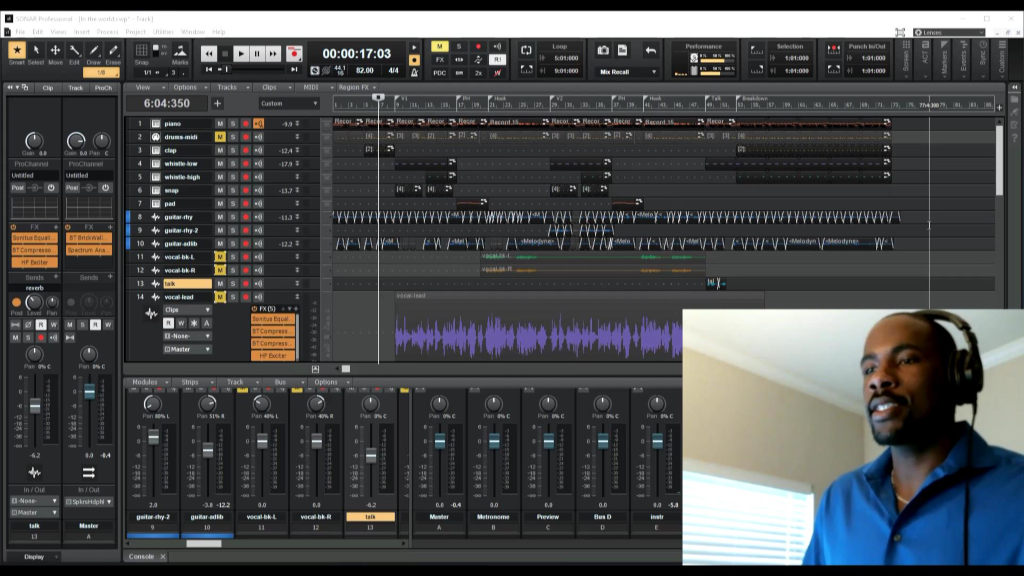The height and width of the screenshot is (576, 1024).
Task: Open the inspector output SplirsHdph dropdown
Action: pos(89,502)
